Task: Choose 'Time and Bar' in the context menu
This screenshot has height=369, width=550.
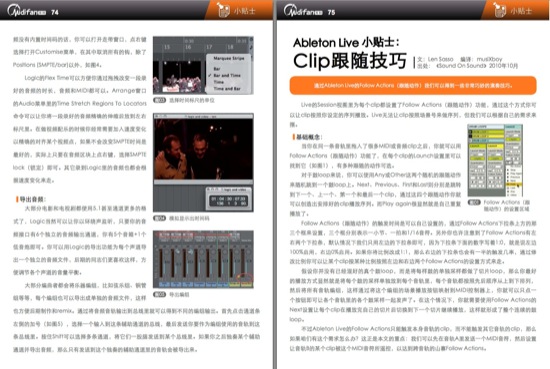Action: (x=227, y=89)
